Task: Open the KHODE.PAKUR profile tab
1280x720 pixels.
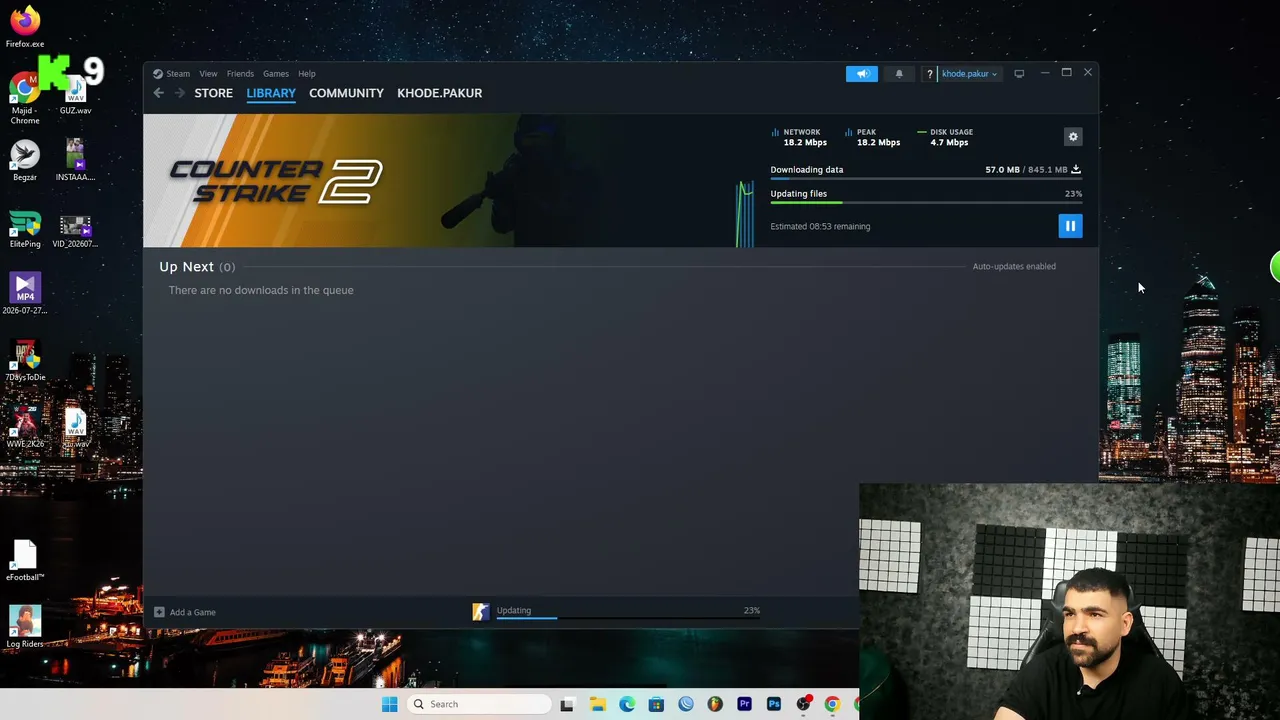Action: click(440, 93)
